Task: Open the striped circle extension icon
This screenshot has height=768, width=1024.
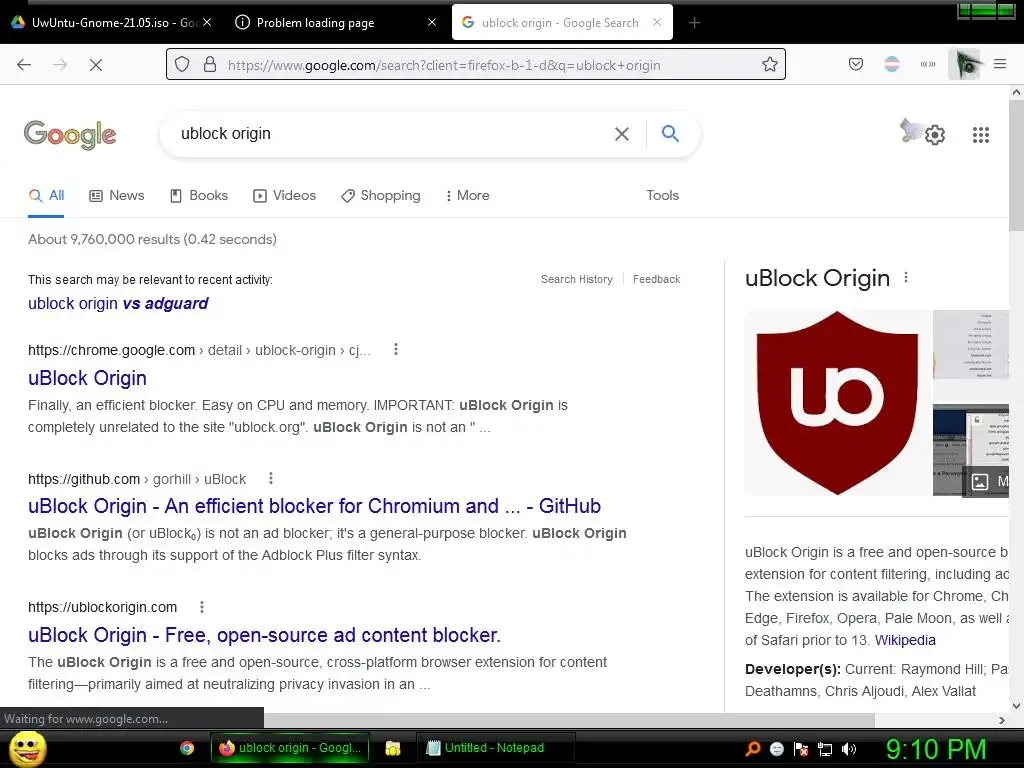Action: pos(891,64)
